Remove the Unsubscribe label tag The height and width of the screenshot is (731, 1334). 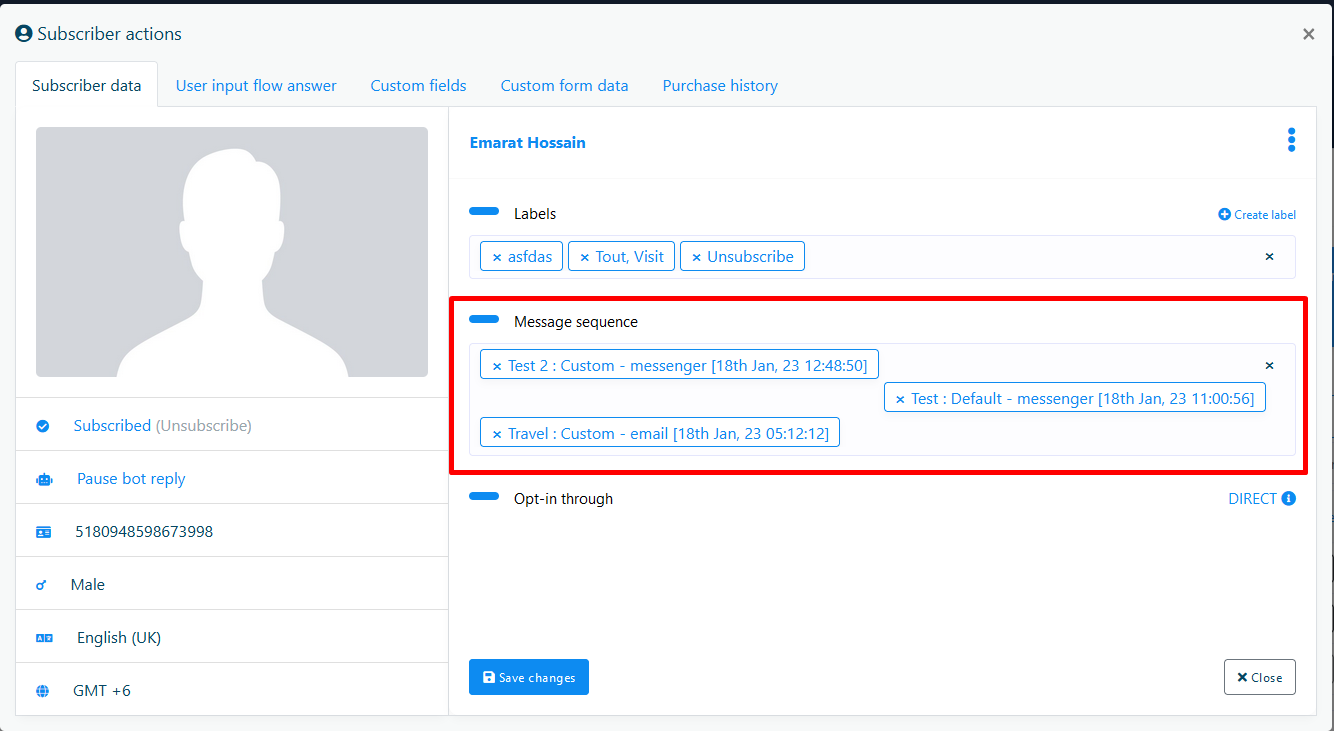click(x=697, y=257)
